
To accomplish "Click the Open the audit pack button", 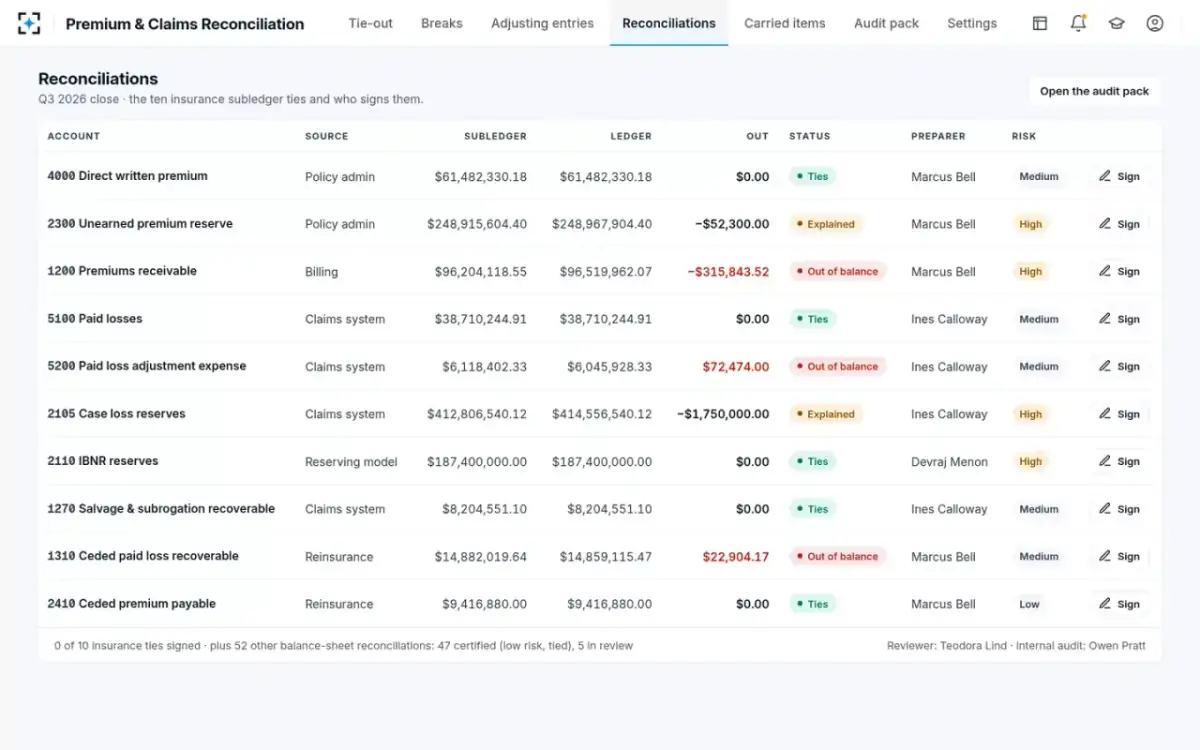I will [x=1094, y=91].
